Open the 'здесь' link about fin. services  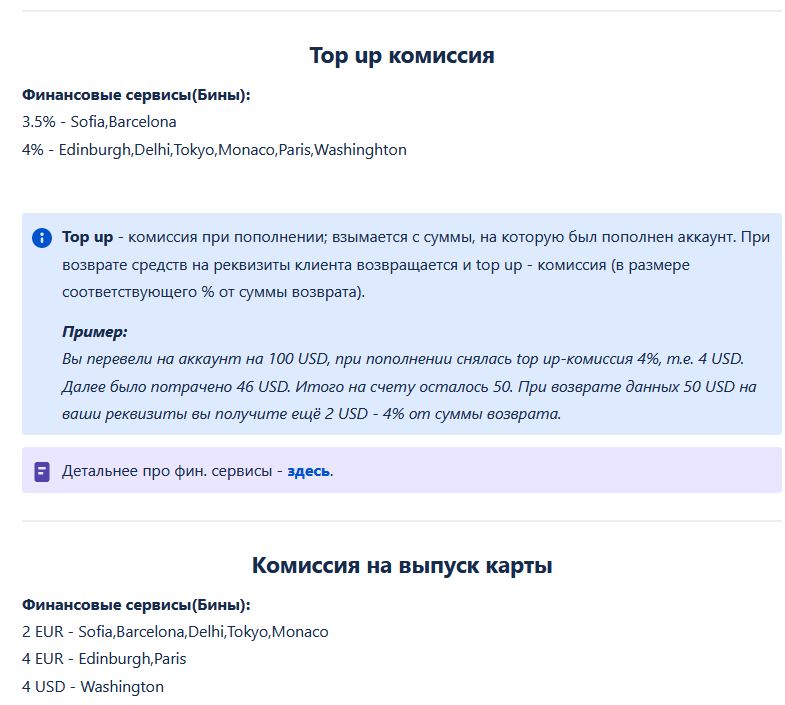[x=308, y=471]
